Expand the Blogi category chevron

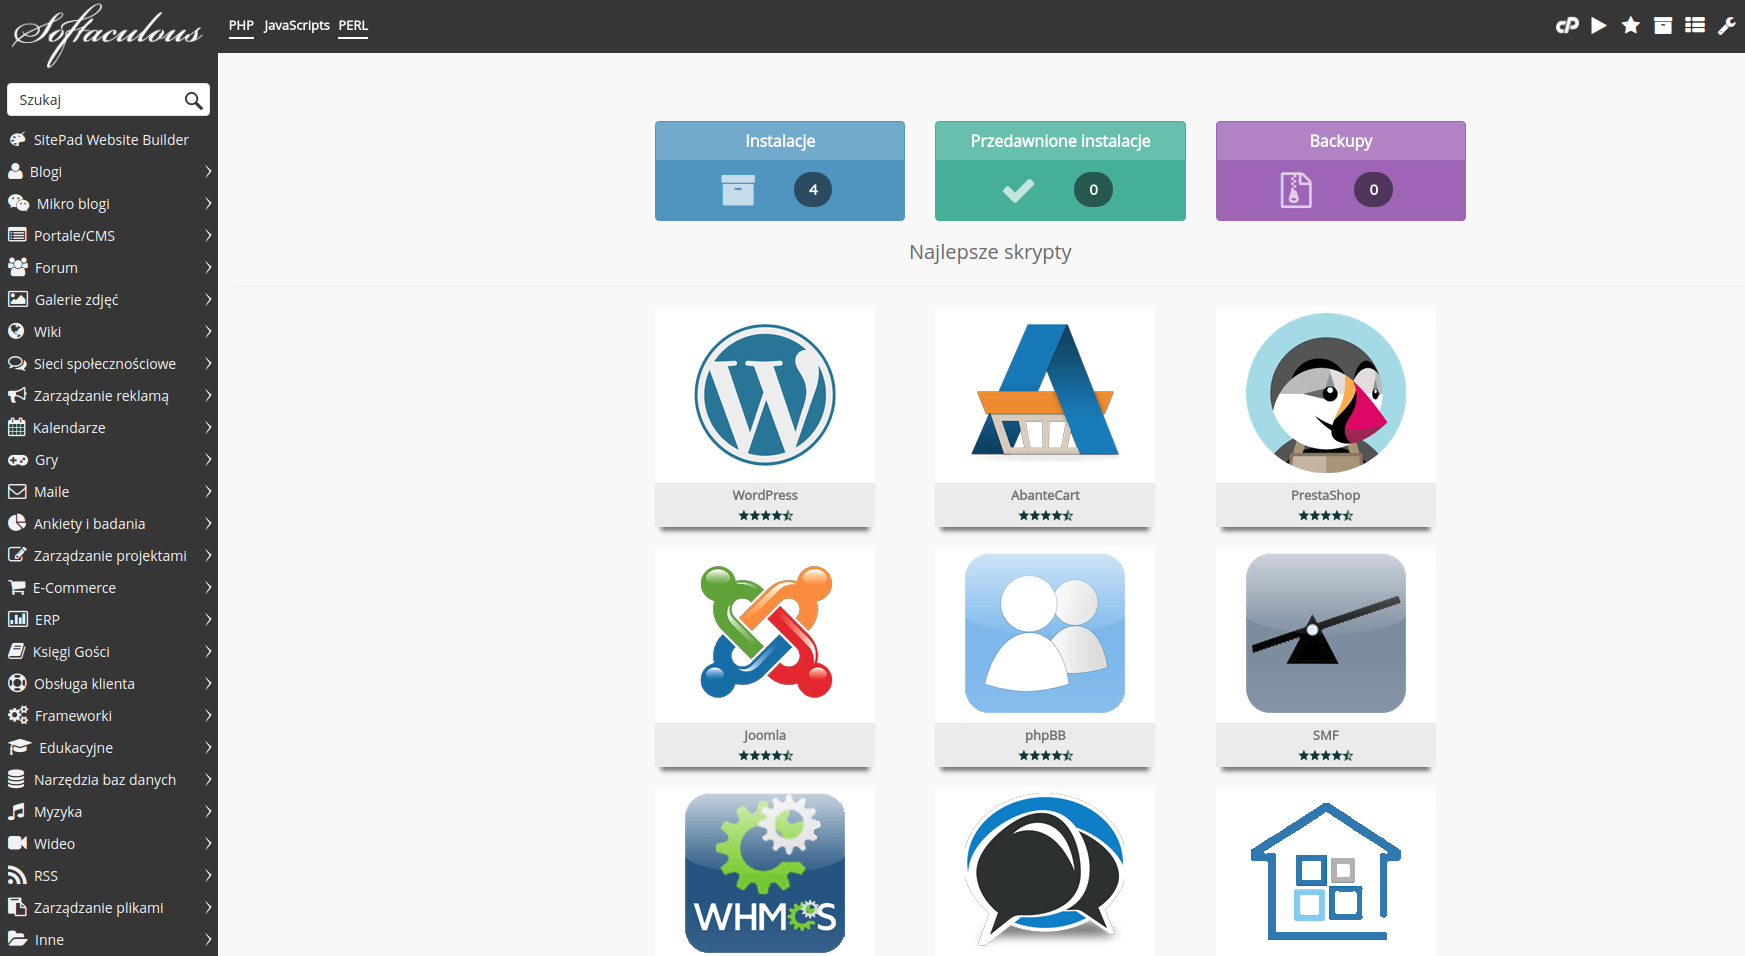(208, 171)
